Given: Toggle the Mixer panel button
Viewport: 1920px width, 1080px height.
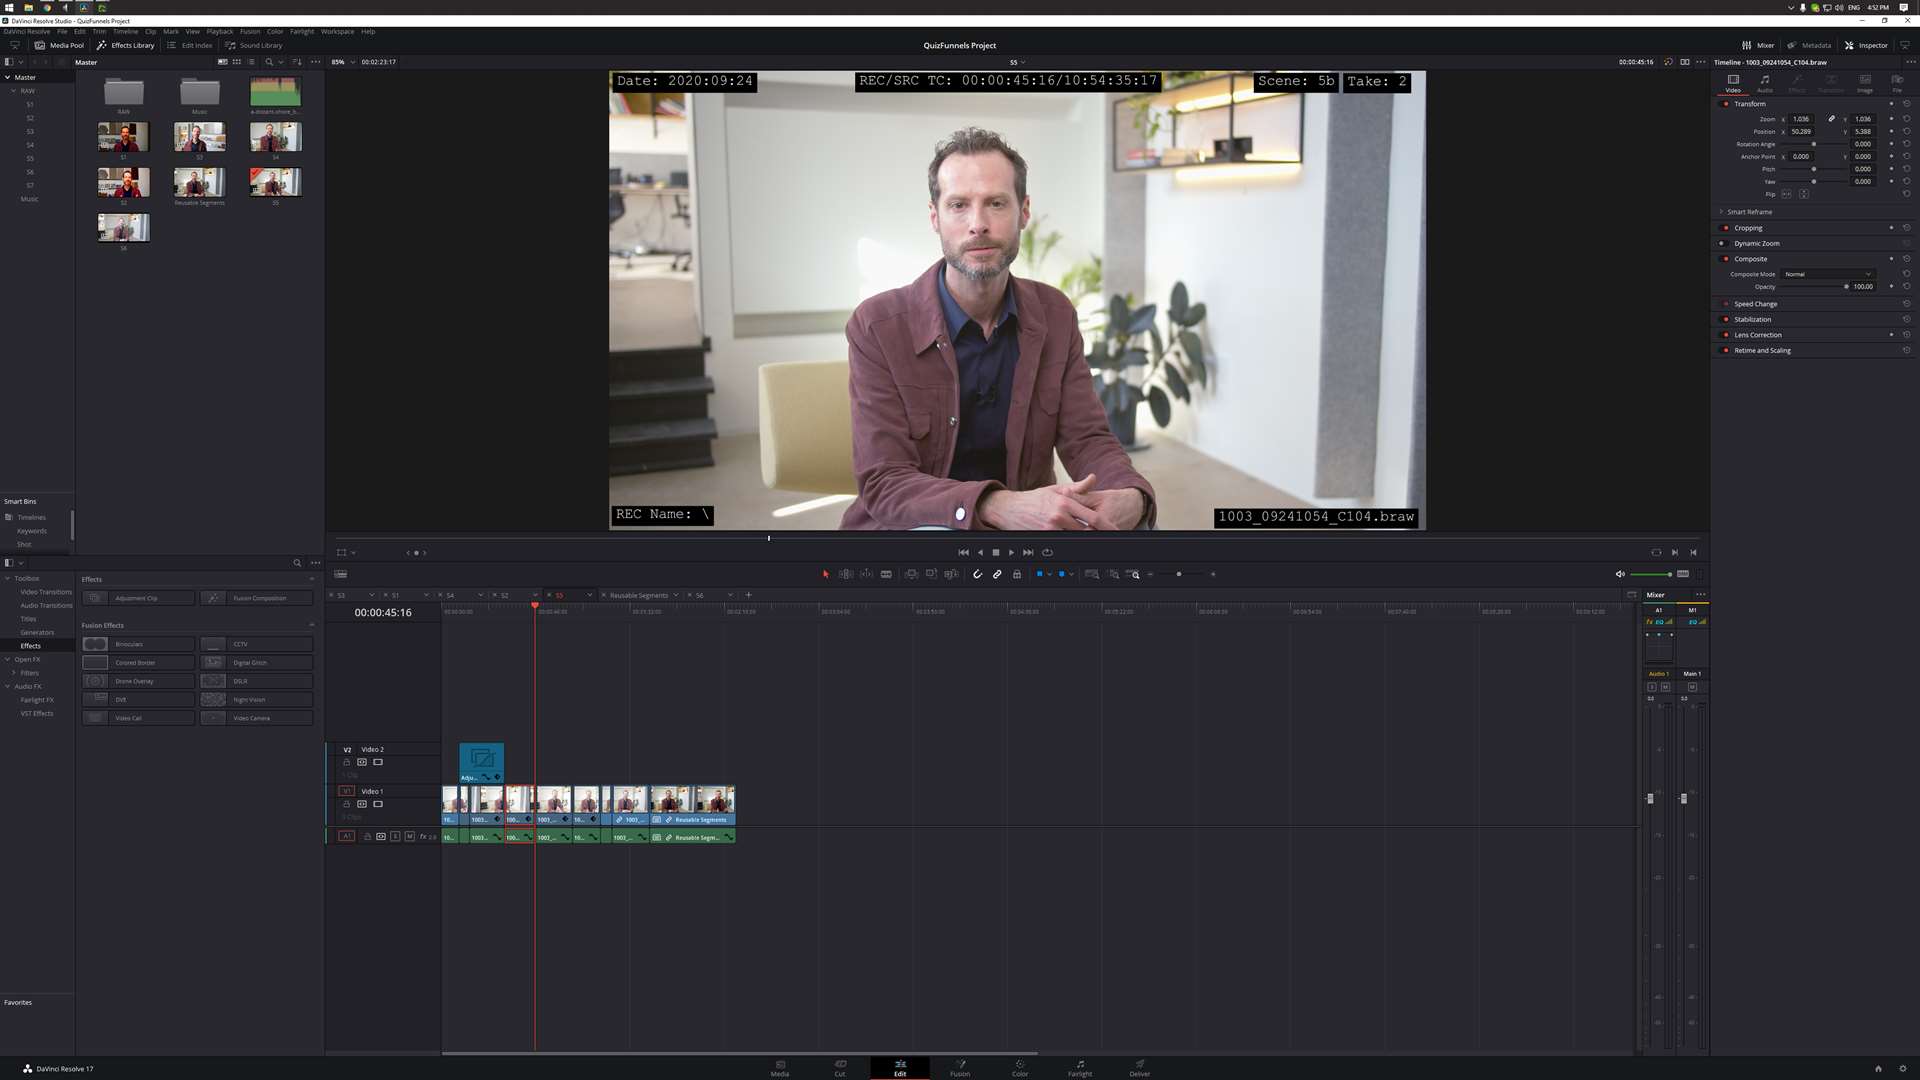Looking at the screenshot, I should pyautogui.click(x=1758, y=45).
